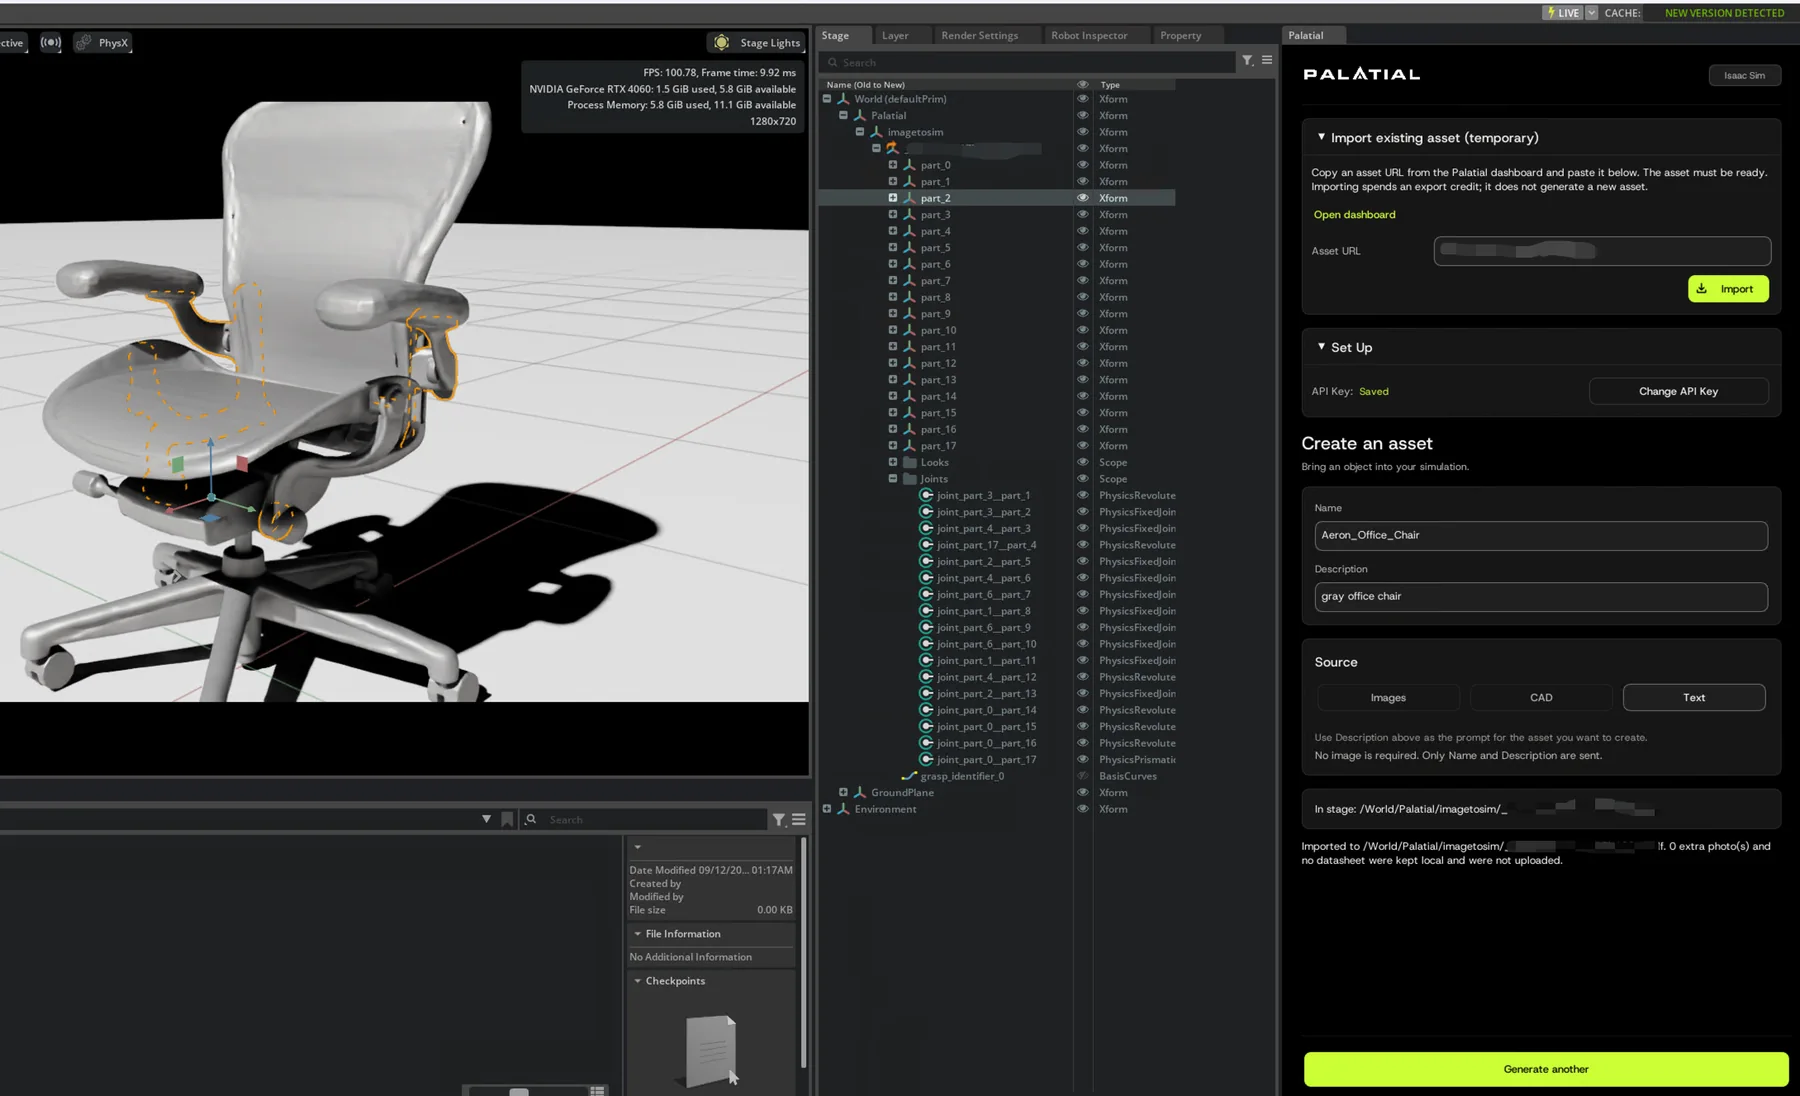Expand the part_2 tree node
Image resolution: width=1800 pixels, height=1096 pixels.
pyautogui.click(x=893, y=198)
